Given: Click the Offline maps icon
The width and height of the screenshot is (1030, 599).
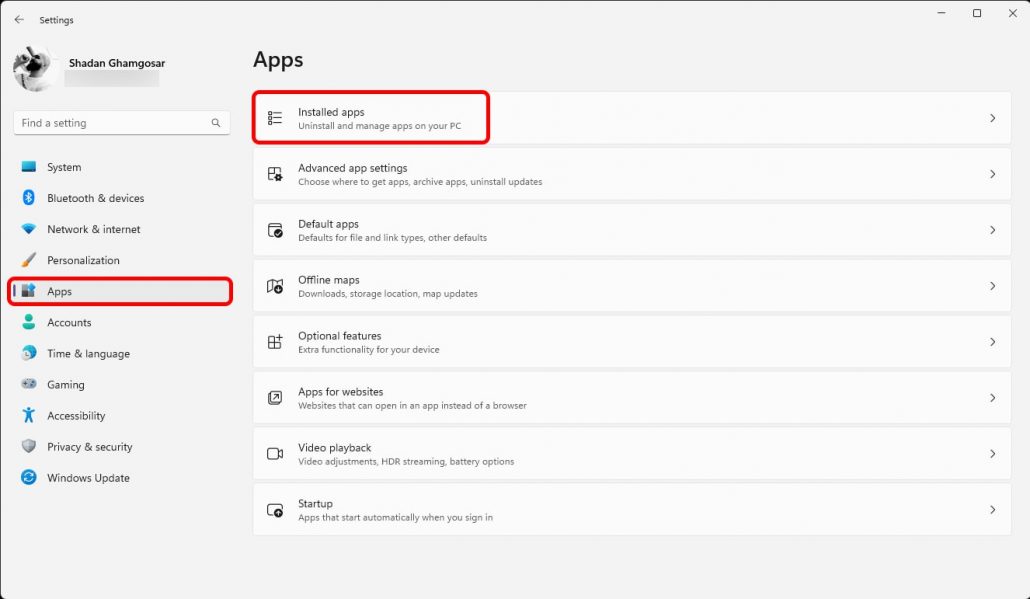Looking at the screenshot, I should (x=275, y=286).
